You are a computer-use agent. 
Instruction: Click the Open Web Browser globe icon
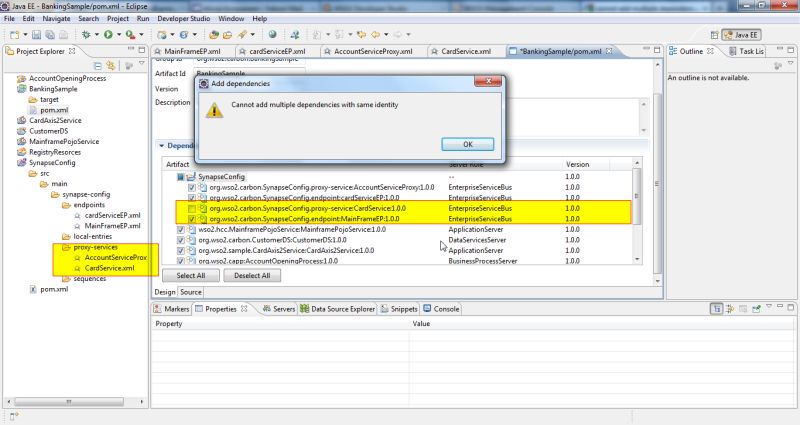pos(272,35)
